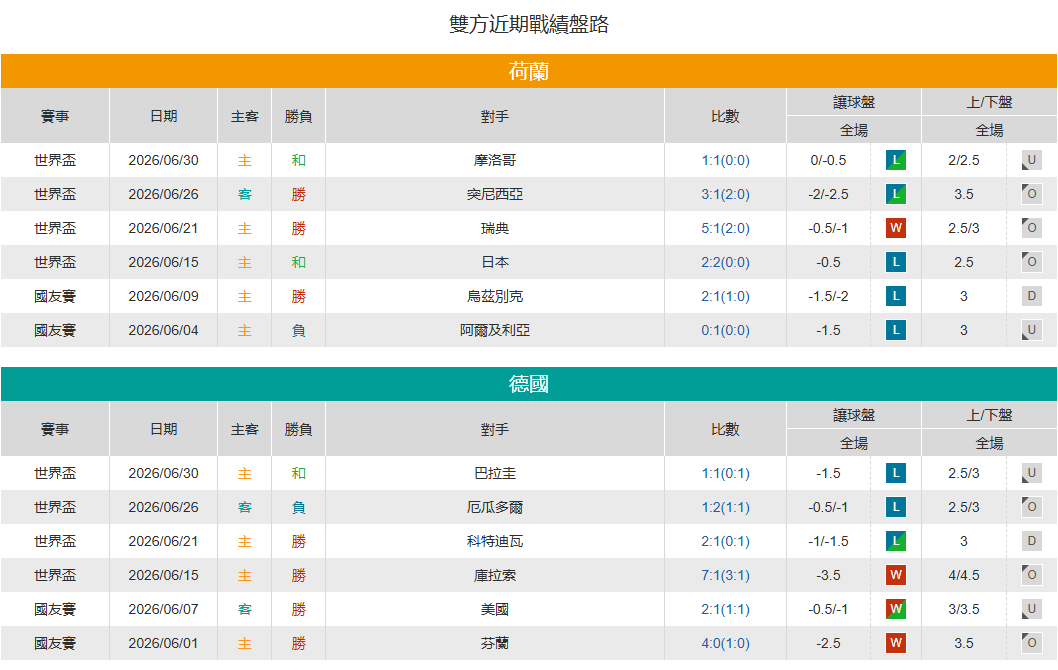
Task: Click the W badge in the 芬蘭 row
Action: [895, 643]
